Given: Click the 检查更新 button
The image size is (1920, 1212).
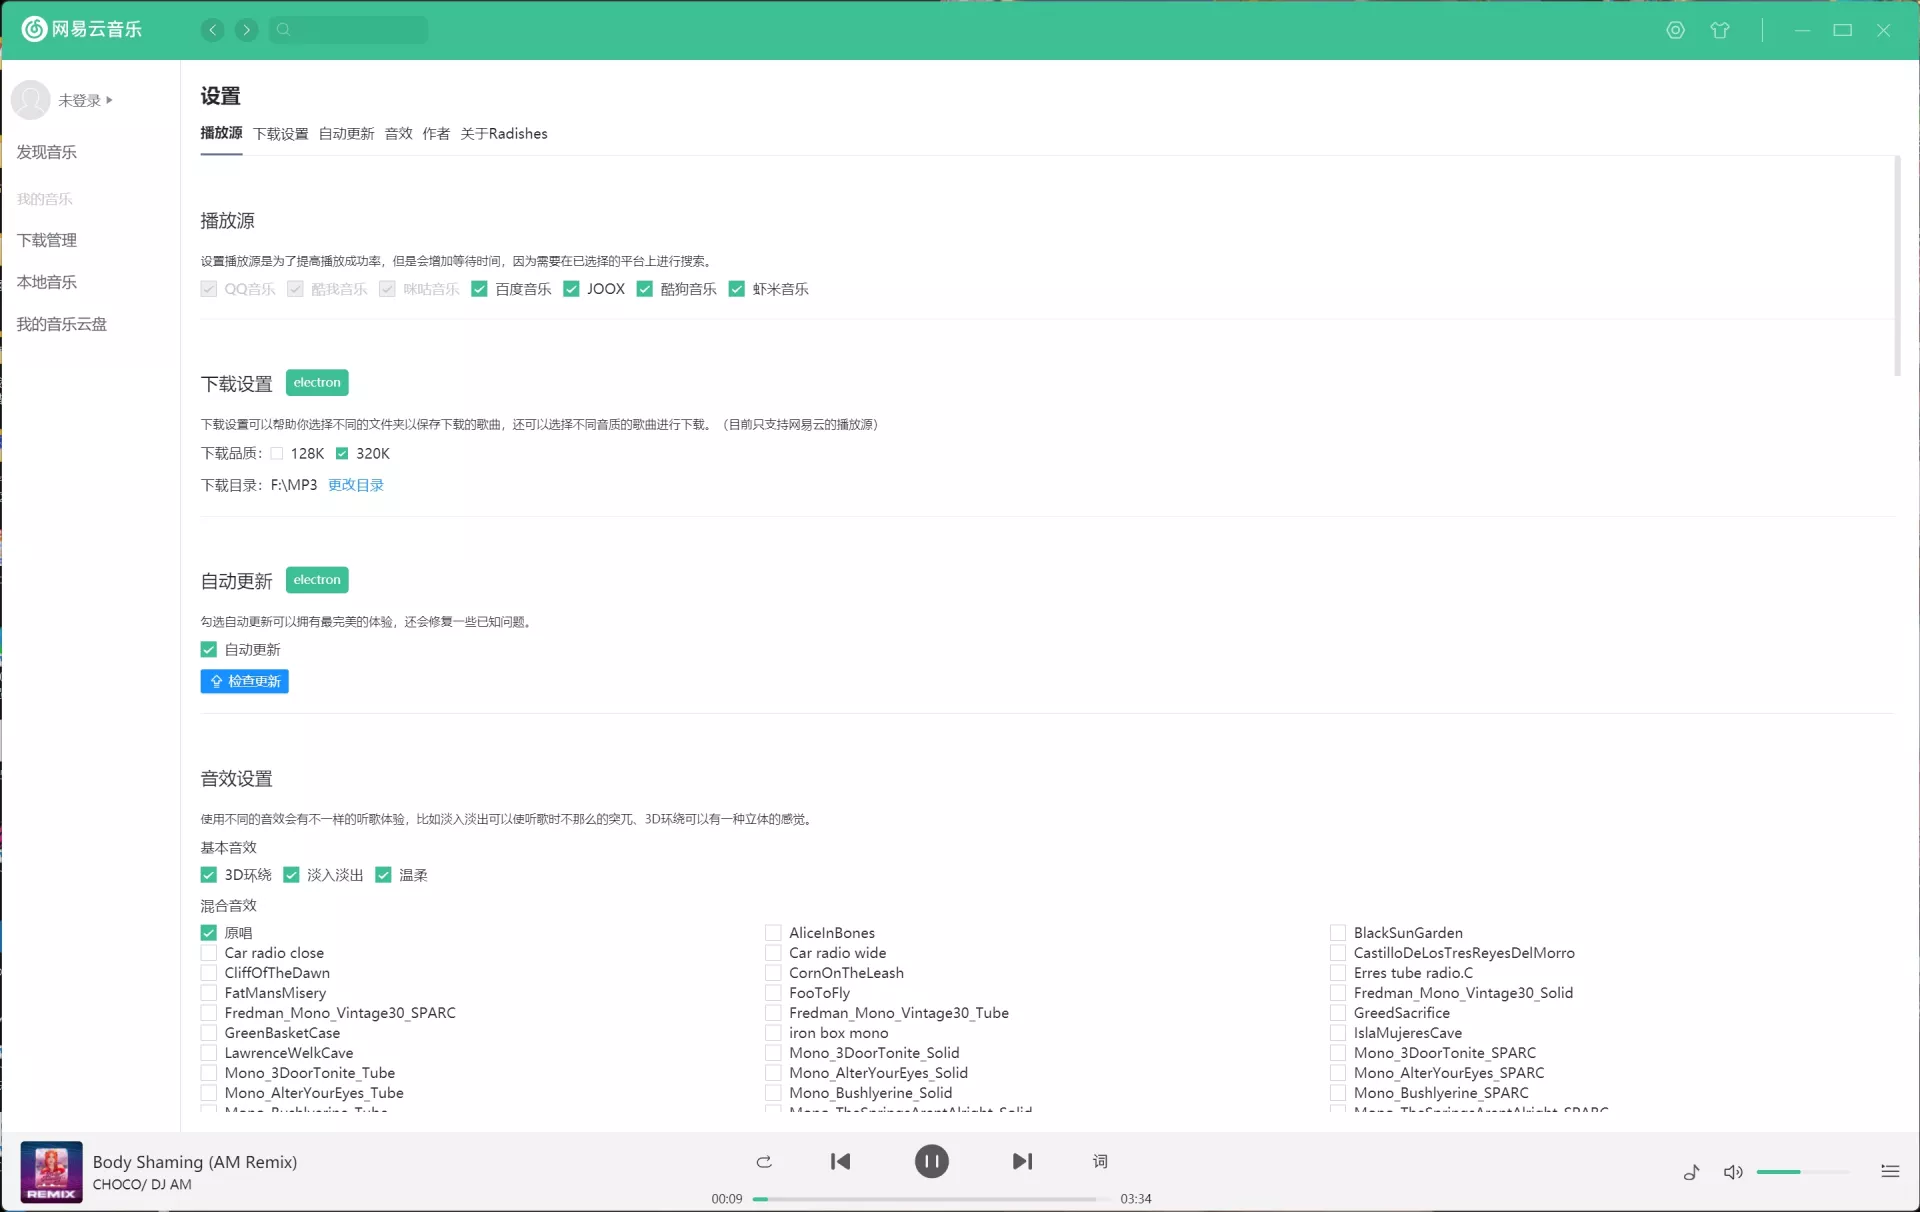Looking at the screenshot, I should (x=245, y=681).
